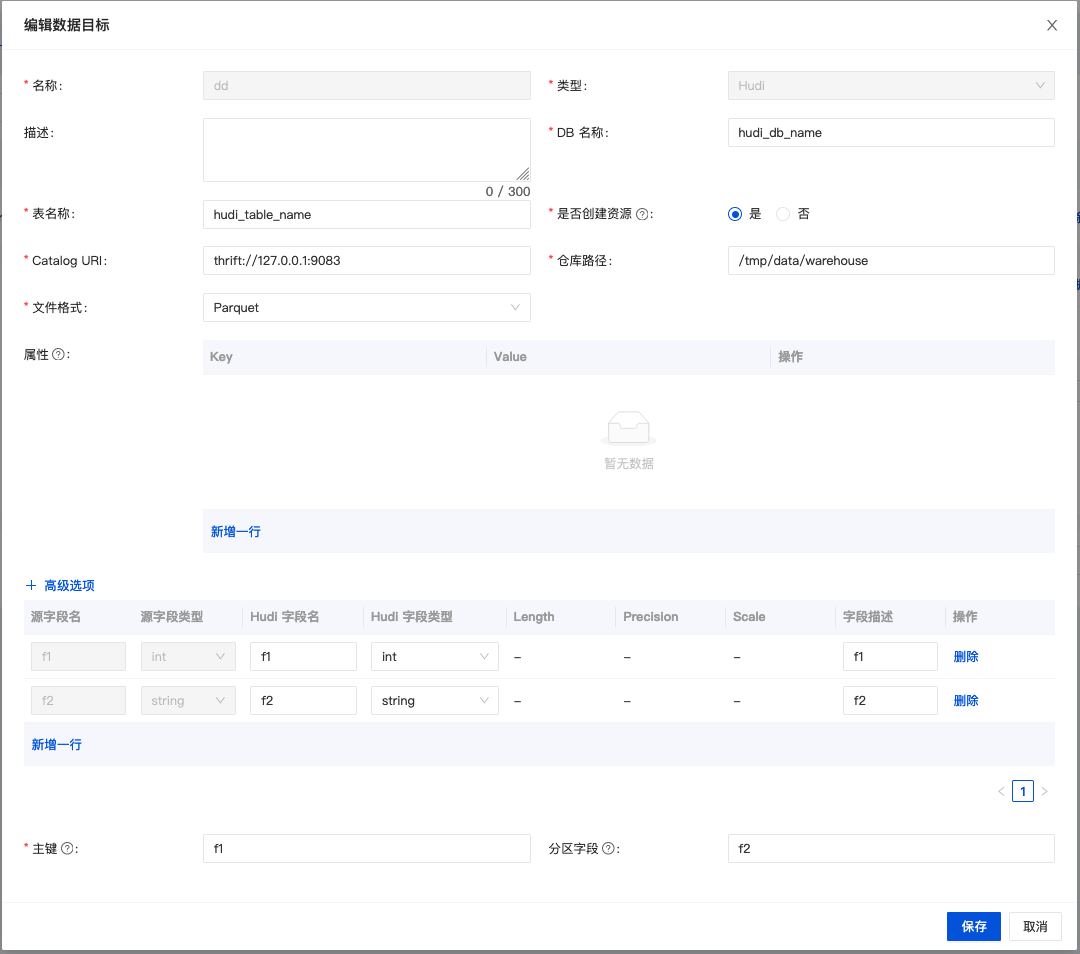Click the help icon next to 分区字段
This screenshot has width=1080, height=954.
click(609, 849)
